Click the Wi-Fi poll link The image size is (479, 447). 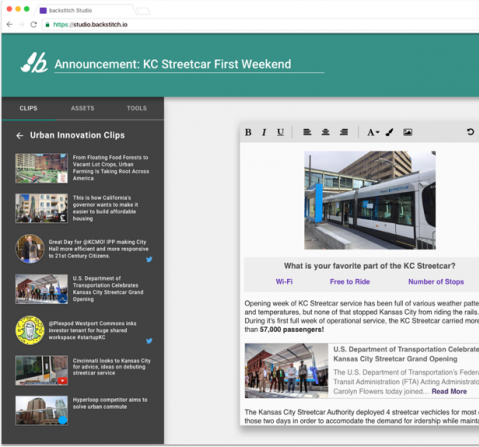point(284,282)
